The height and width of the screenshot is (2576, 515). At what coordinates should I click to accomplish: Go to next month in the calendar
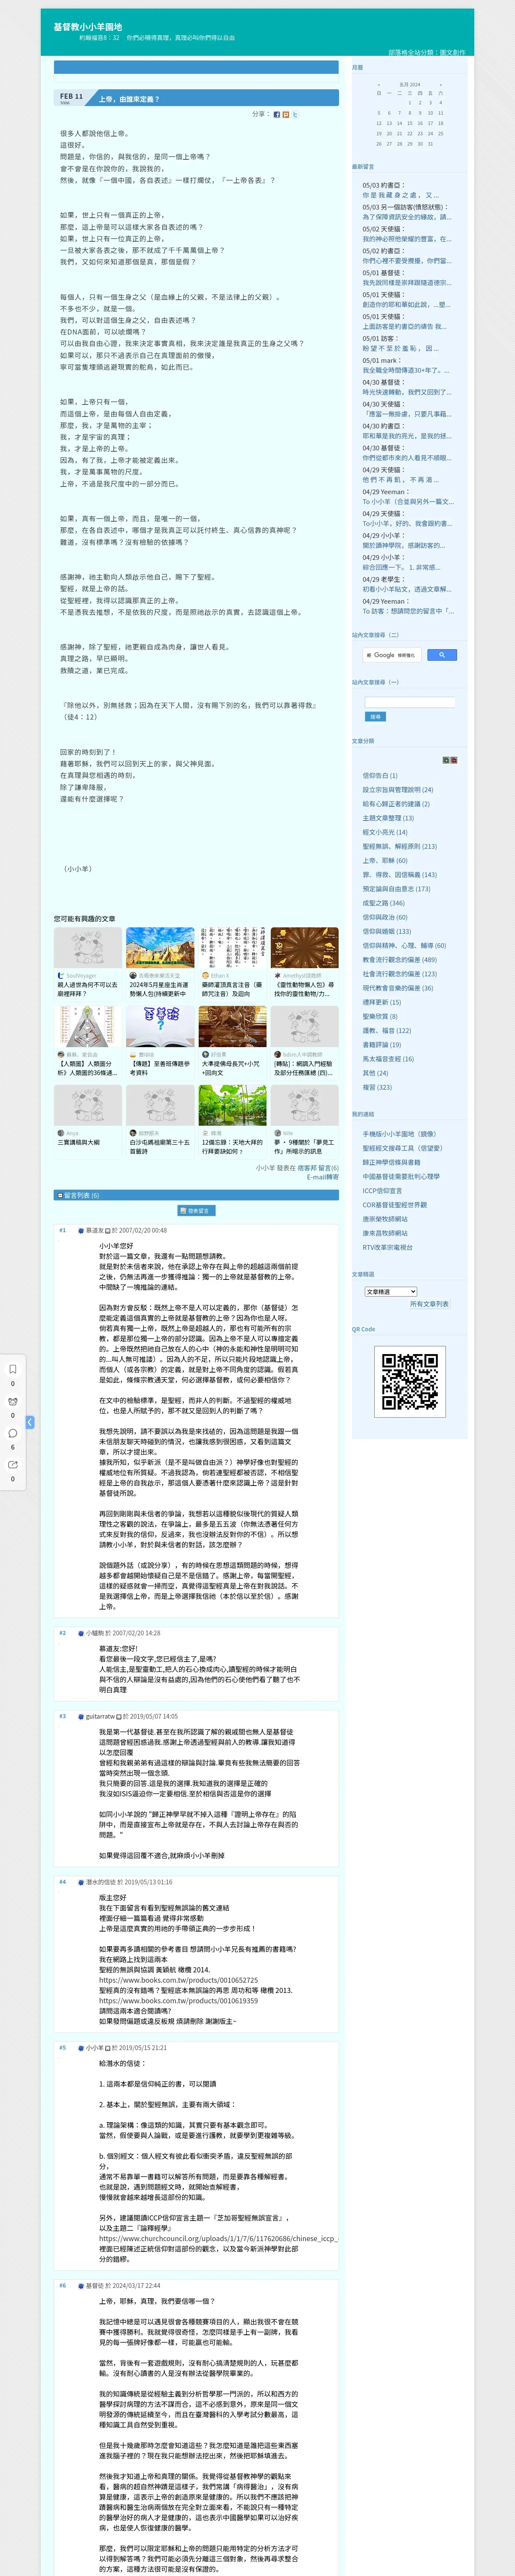pyautogui.click(x=441, y=84)
